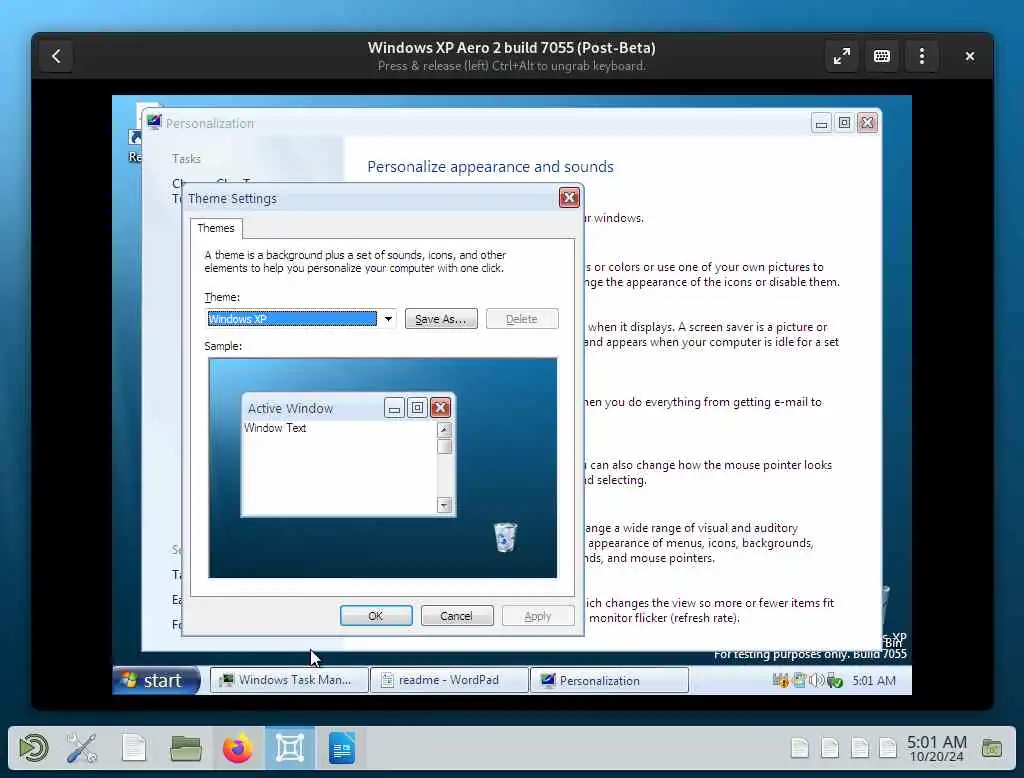Click the sample Active Window close button
Screen dimensions: 1024x778
[441, 408]
